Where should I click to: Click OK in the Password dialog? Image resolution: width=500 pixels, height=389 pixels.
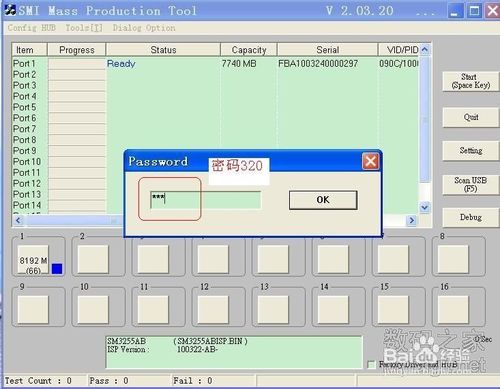[x=323, y=200]
